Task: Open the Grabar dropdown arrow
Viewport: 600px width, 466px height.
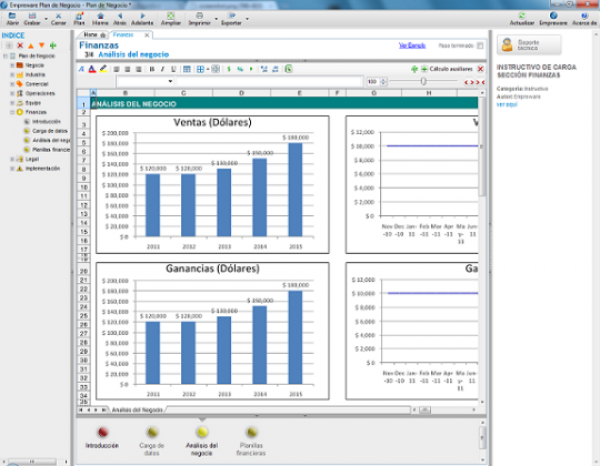Action: (46, 18)
